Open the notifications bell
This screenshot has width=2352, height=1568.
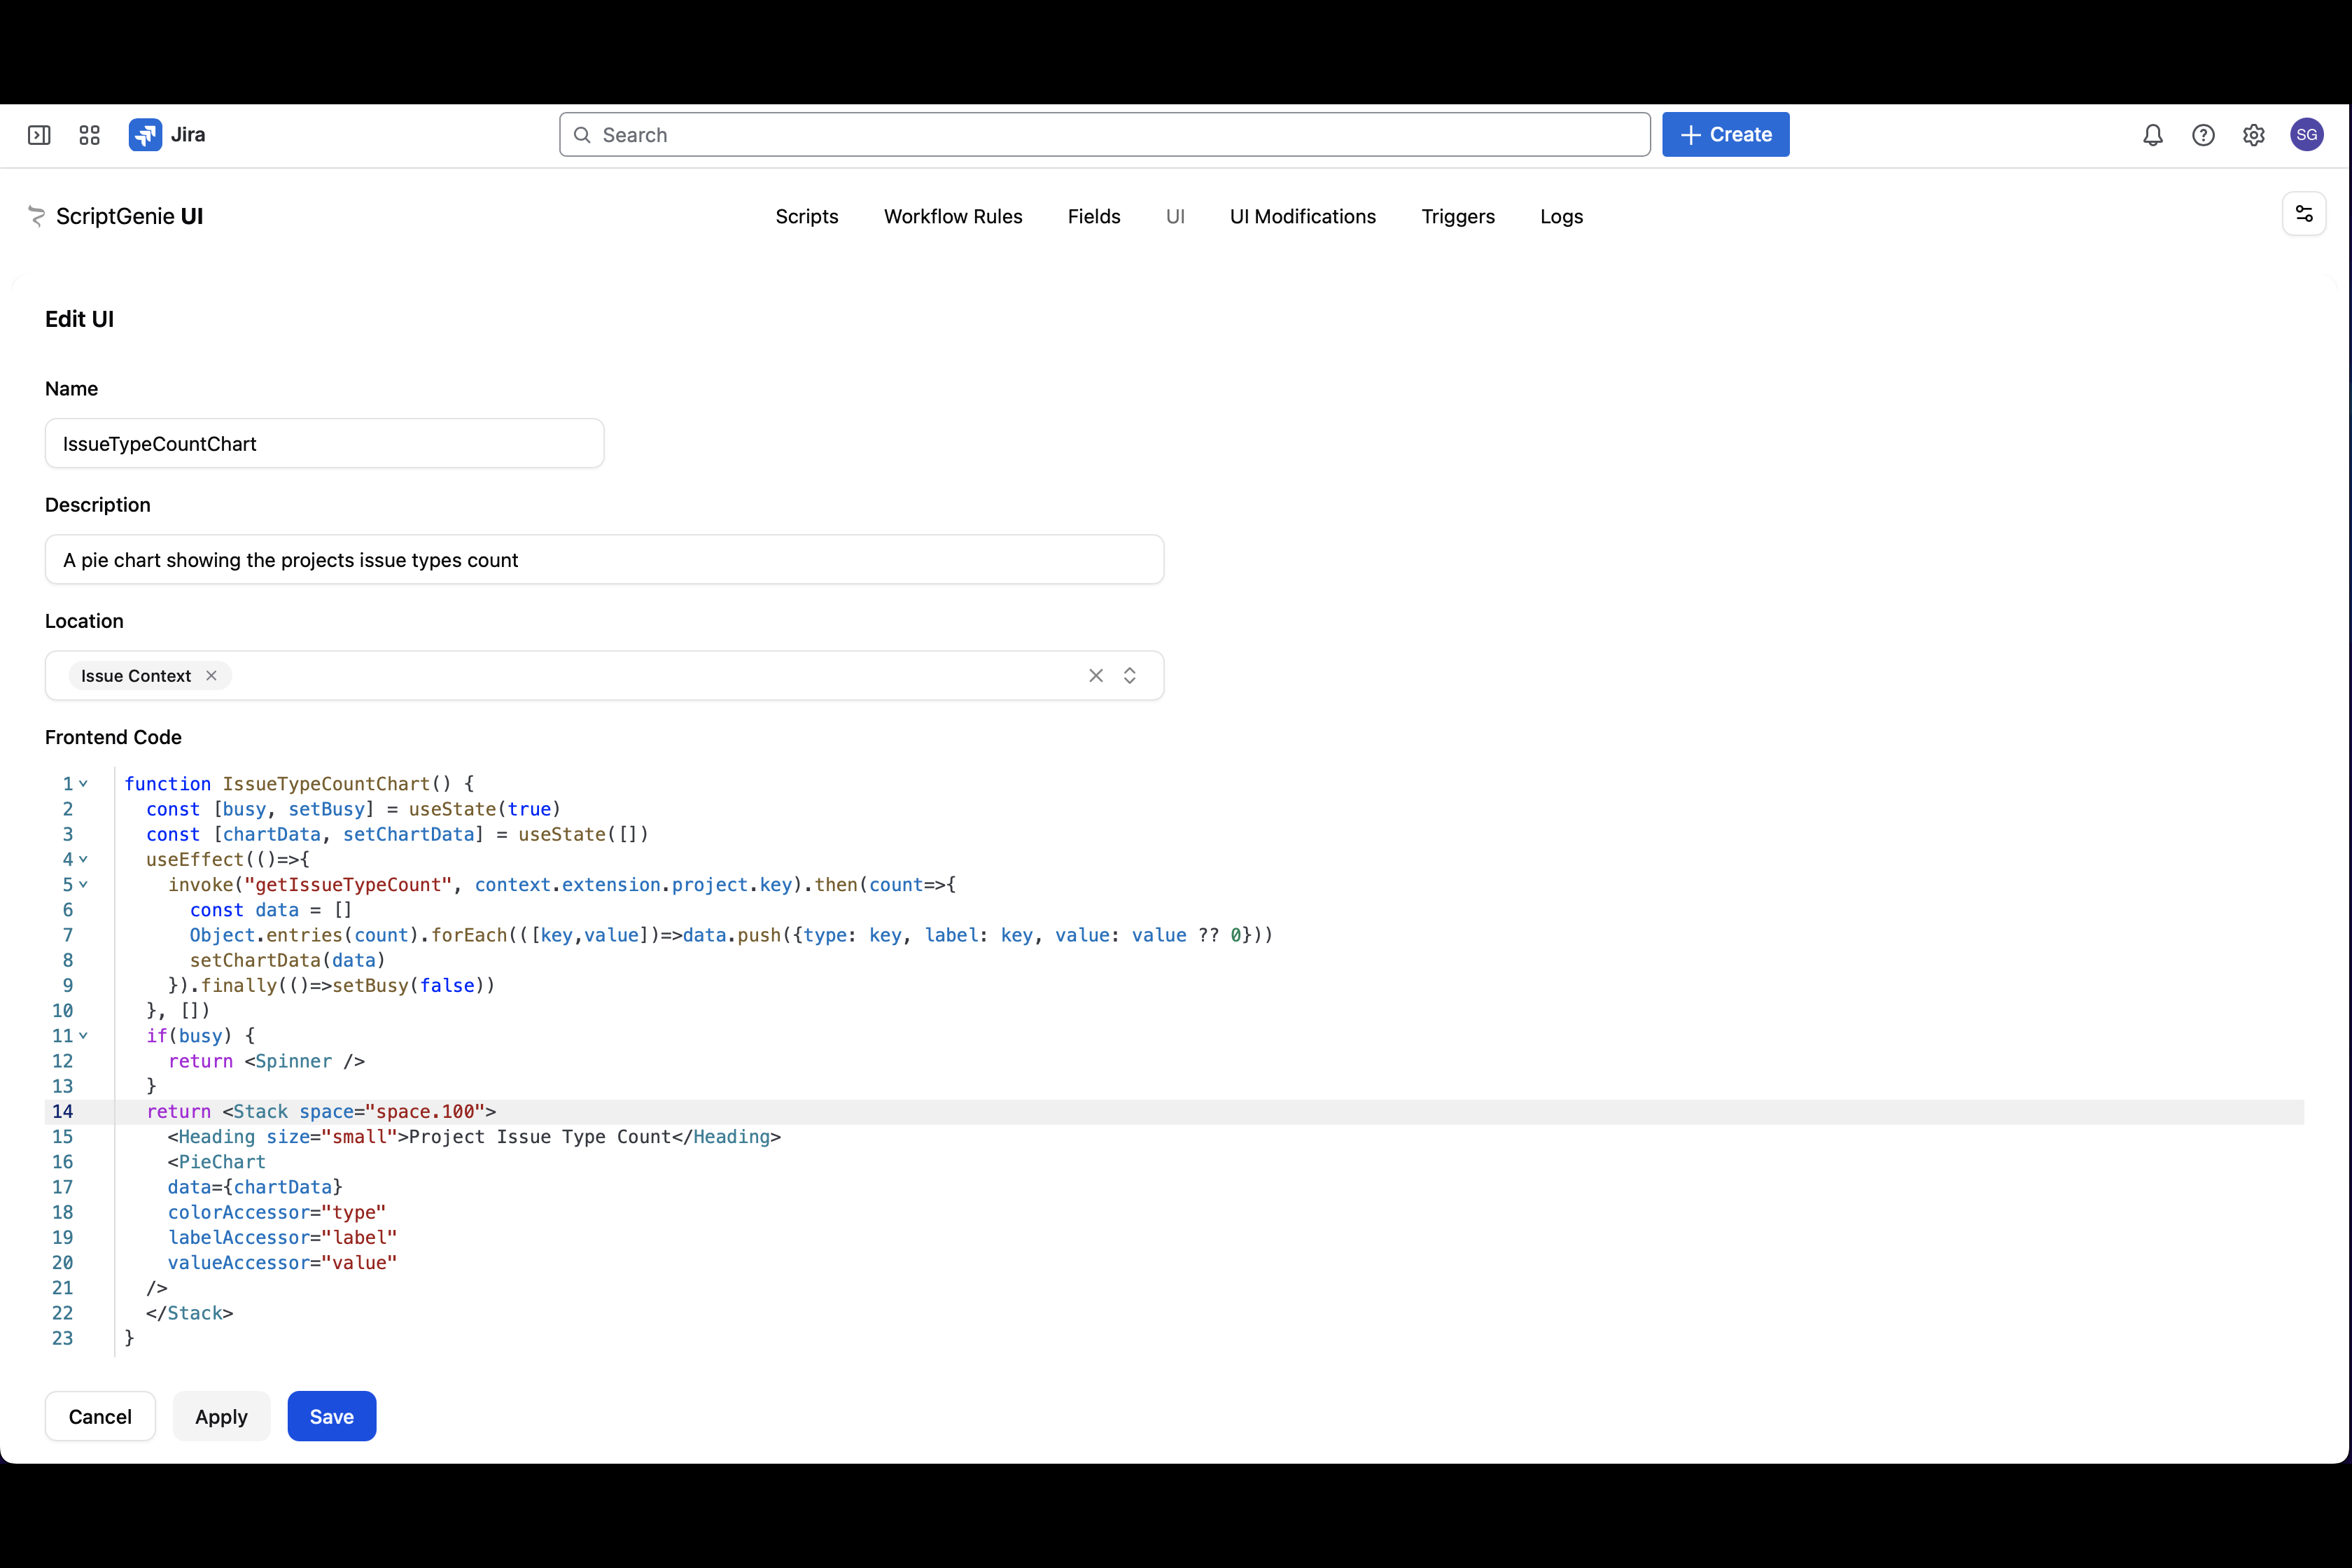tap(2152, 135)
